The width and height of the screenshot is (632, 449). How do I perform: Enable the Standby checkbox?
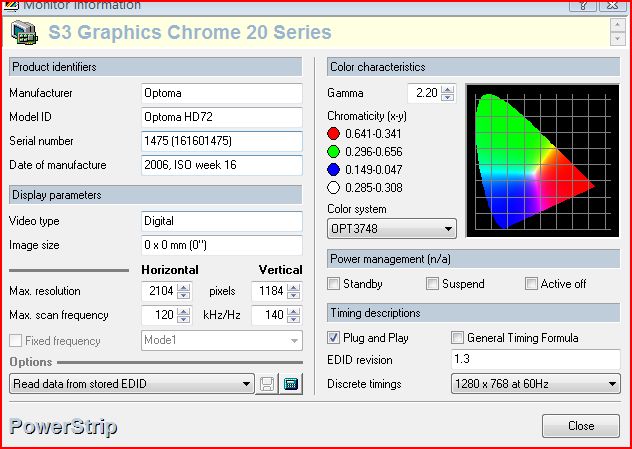(x=333, y=284)
